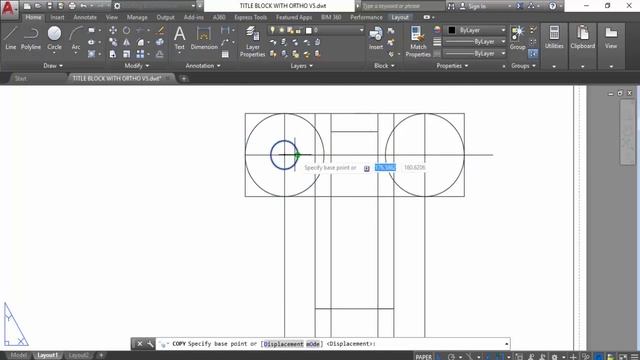Screen dimensions: 640x360
Task: Click the Group tool icon
Action: (x=518, y=38)
